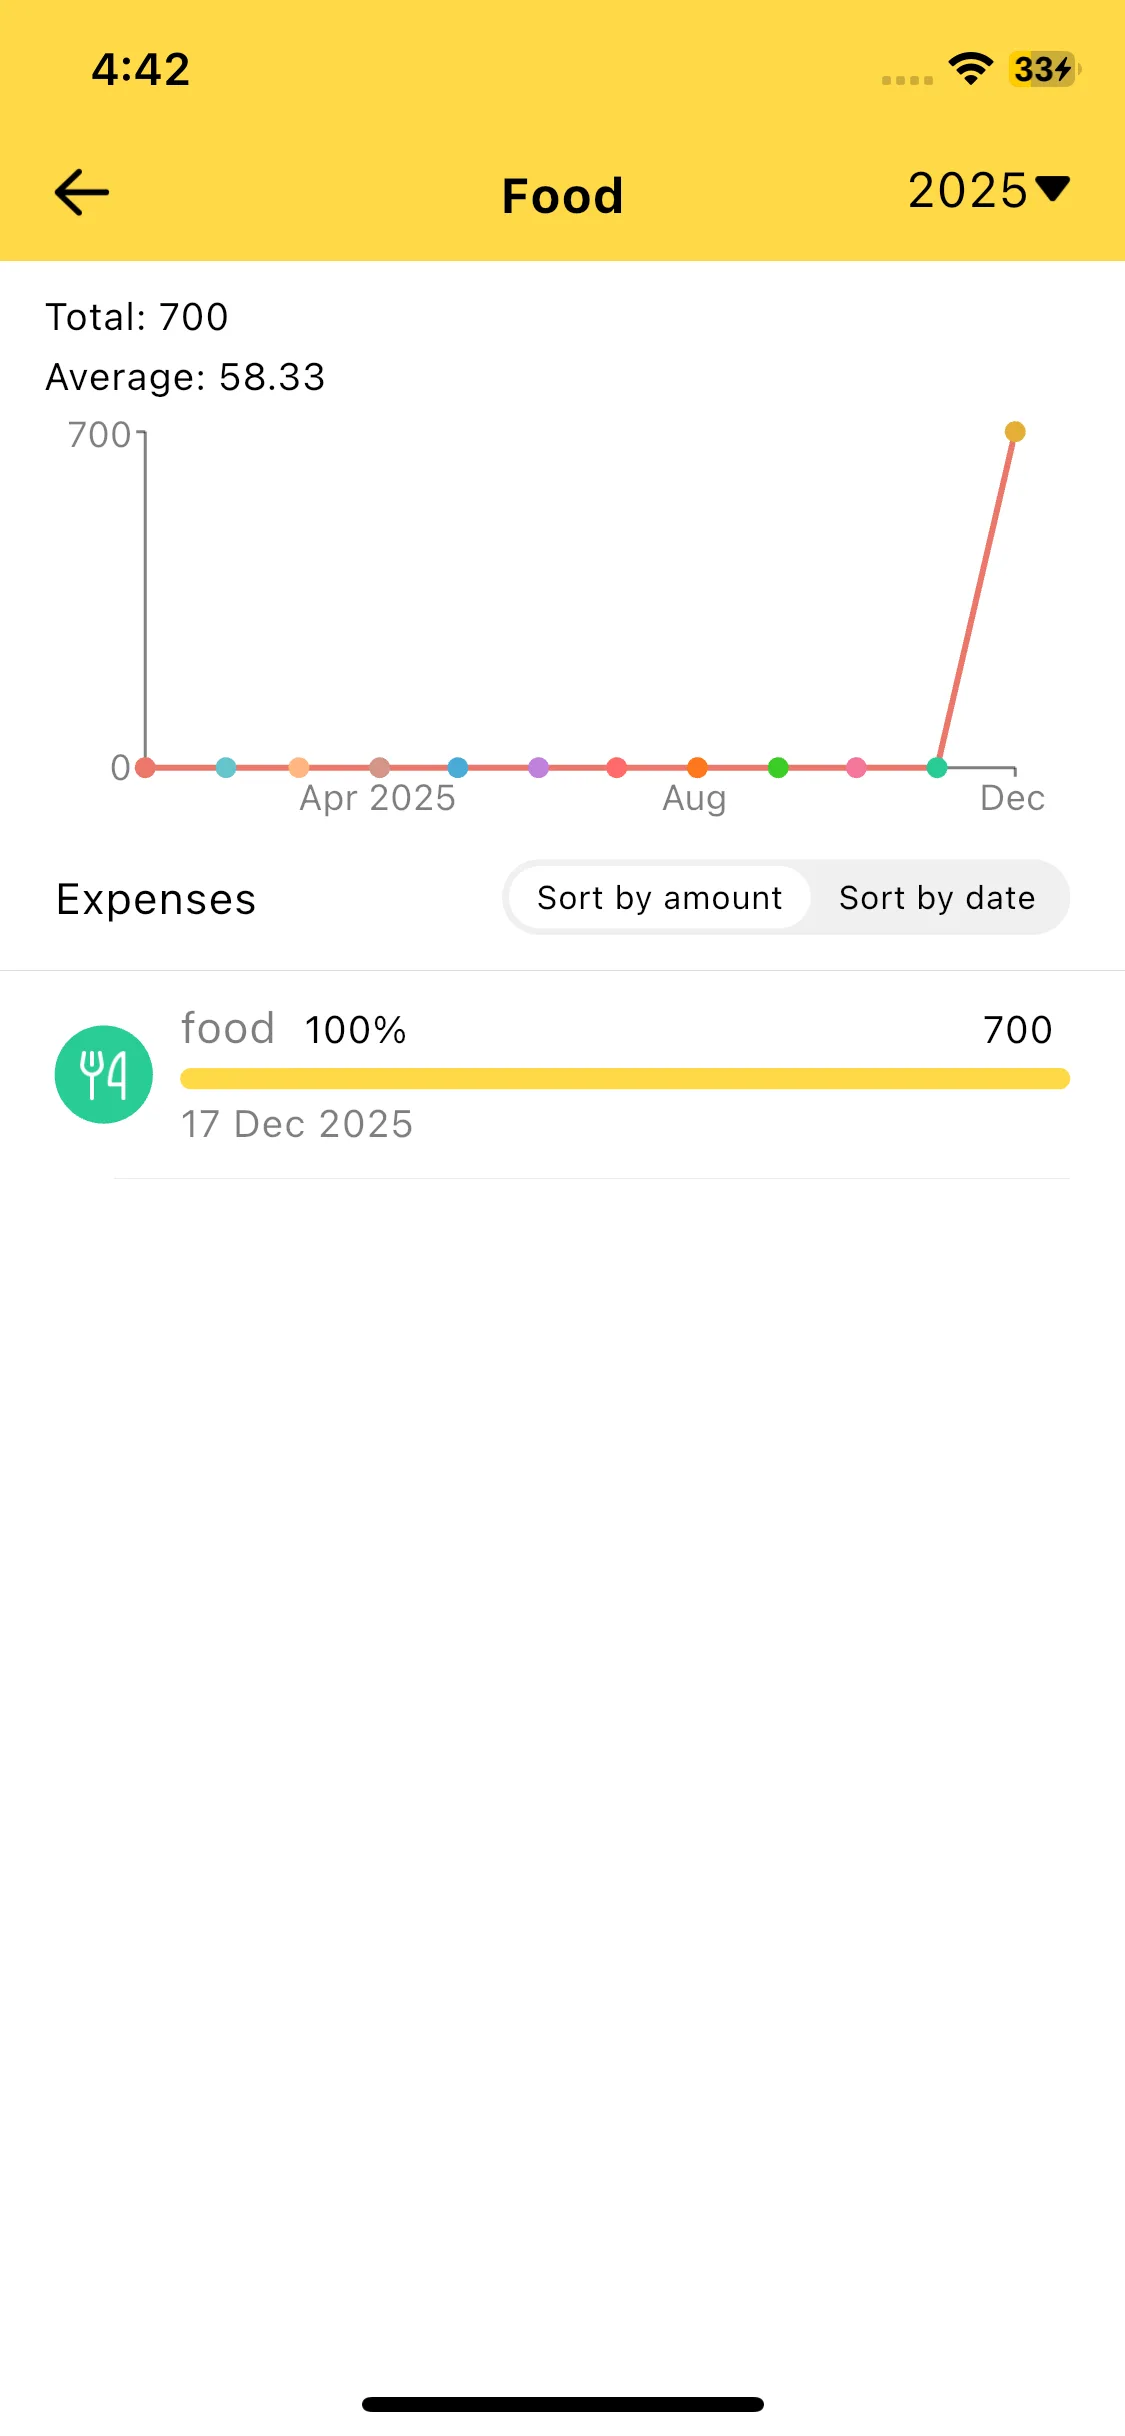Tap the red January data point
This screenshot has width=1125, height=2436.
pos(145,767)
